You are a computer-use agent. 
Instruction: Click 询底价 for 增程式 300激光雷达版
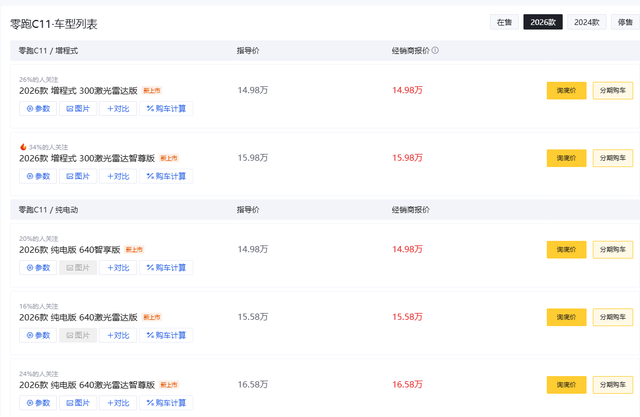pos(567,91)
